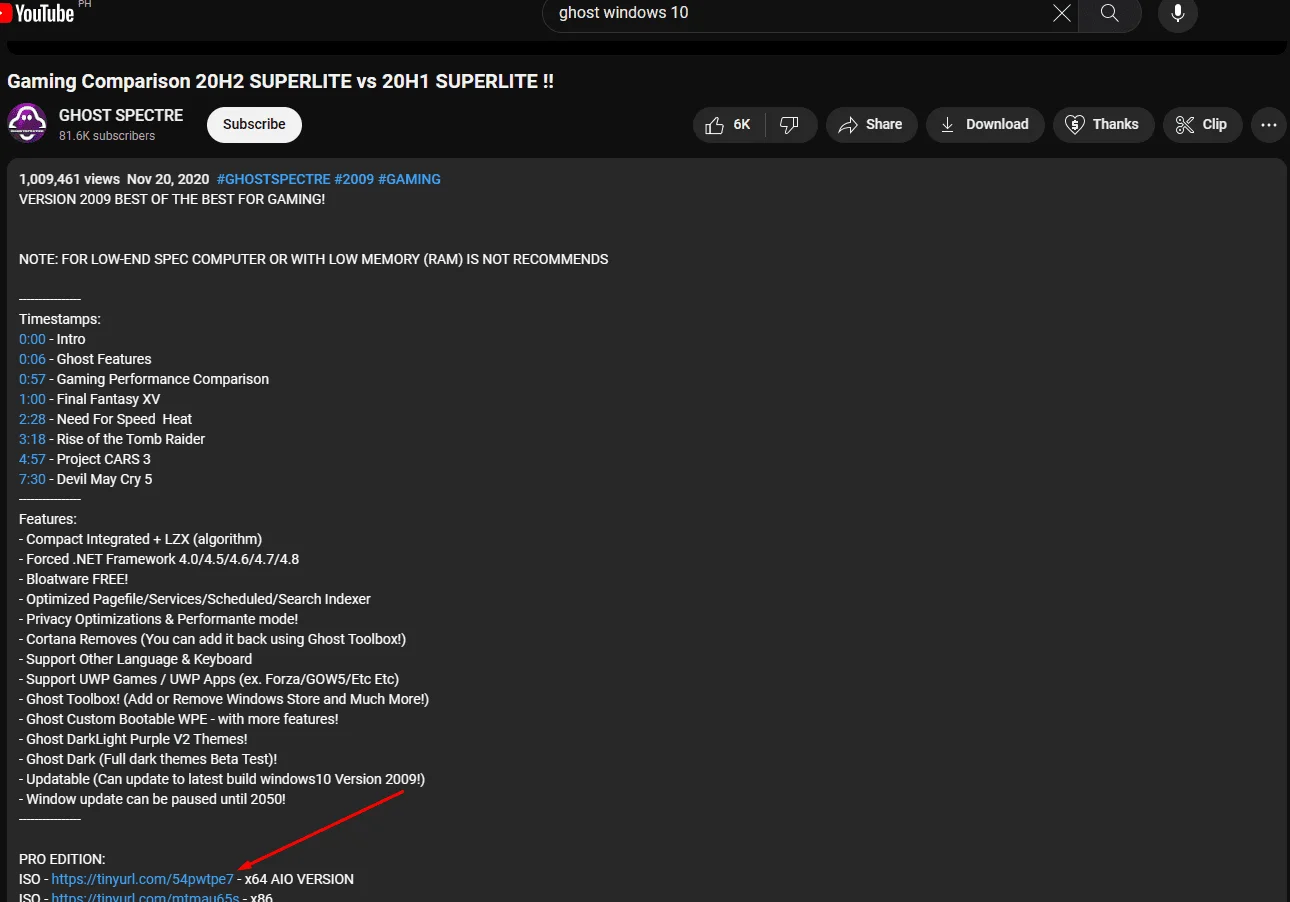Dislike the video with thumbs-down icon
The image size is (1290, 902).
[x=790, y=125]
